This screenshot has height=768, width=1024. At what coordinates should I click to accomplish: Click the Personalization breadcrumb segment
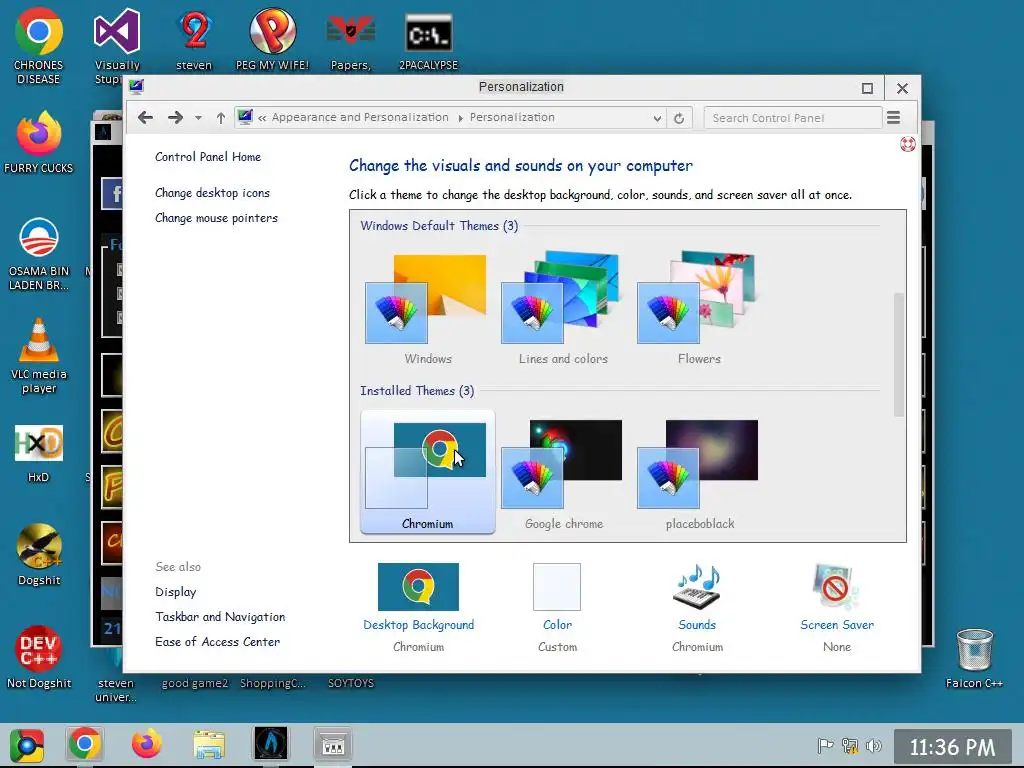pyautogui.click(x=512, y=118)
